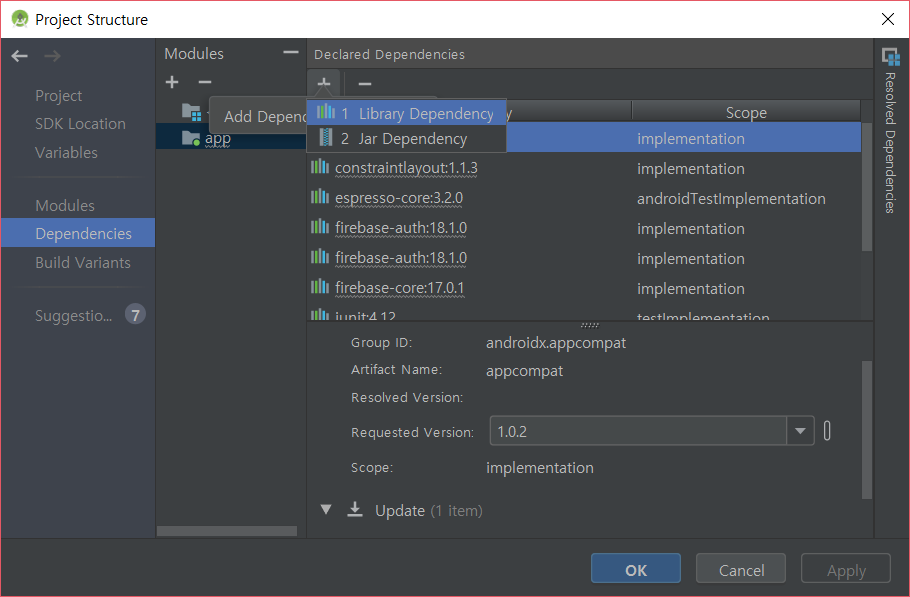Click the Update (1 item) label
Viewport: 910px width, 597px height.
tap(428, 511)
